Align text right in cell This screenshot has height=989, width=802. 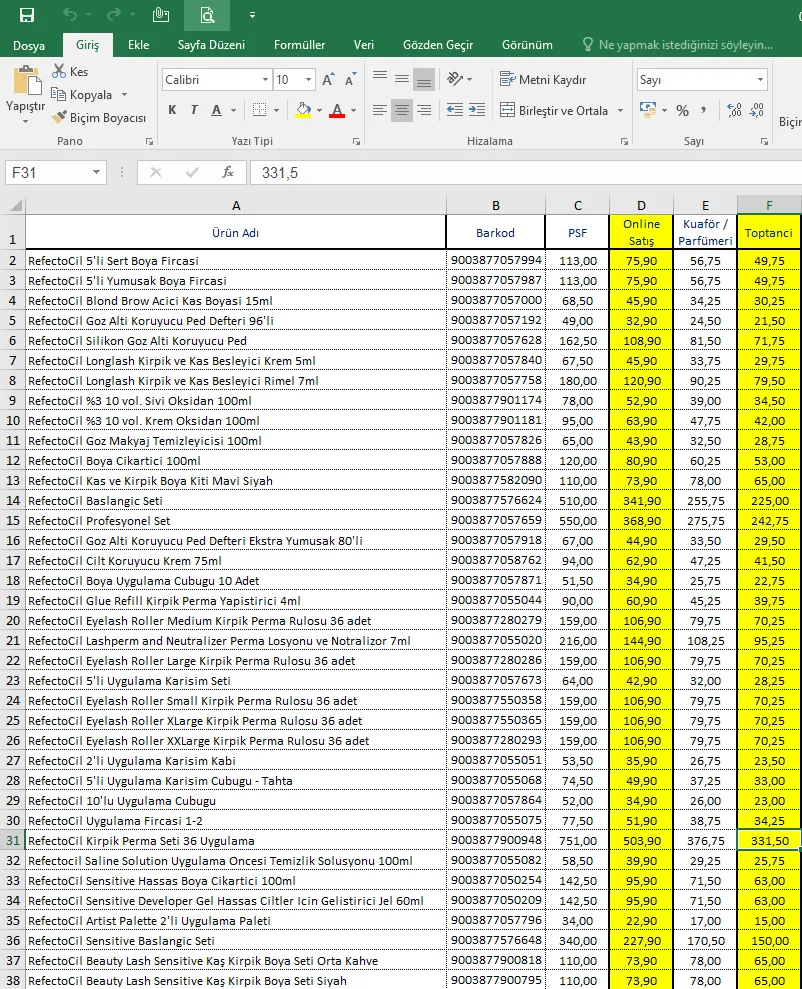(x=424, y=110)
